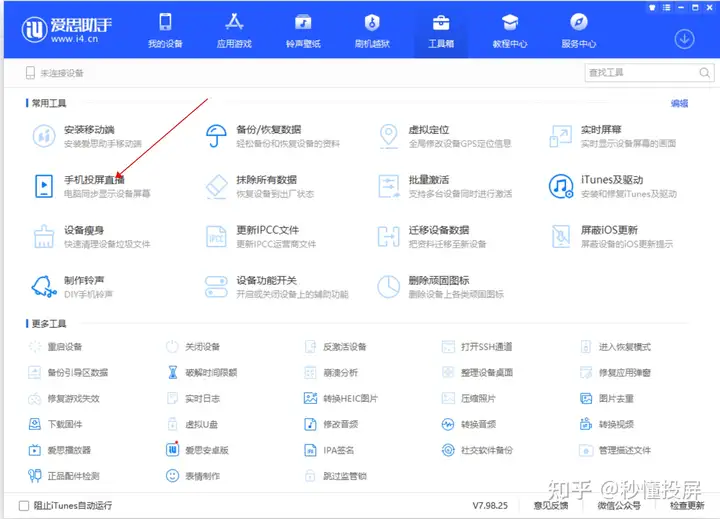Click 实时日志 tool
The image size is (720, 519).
point(193,398)
